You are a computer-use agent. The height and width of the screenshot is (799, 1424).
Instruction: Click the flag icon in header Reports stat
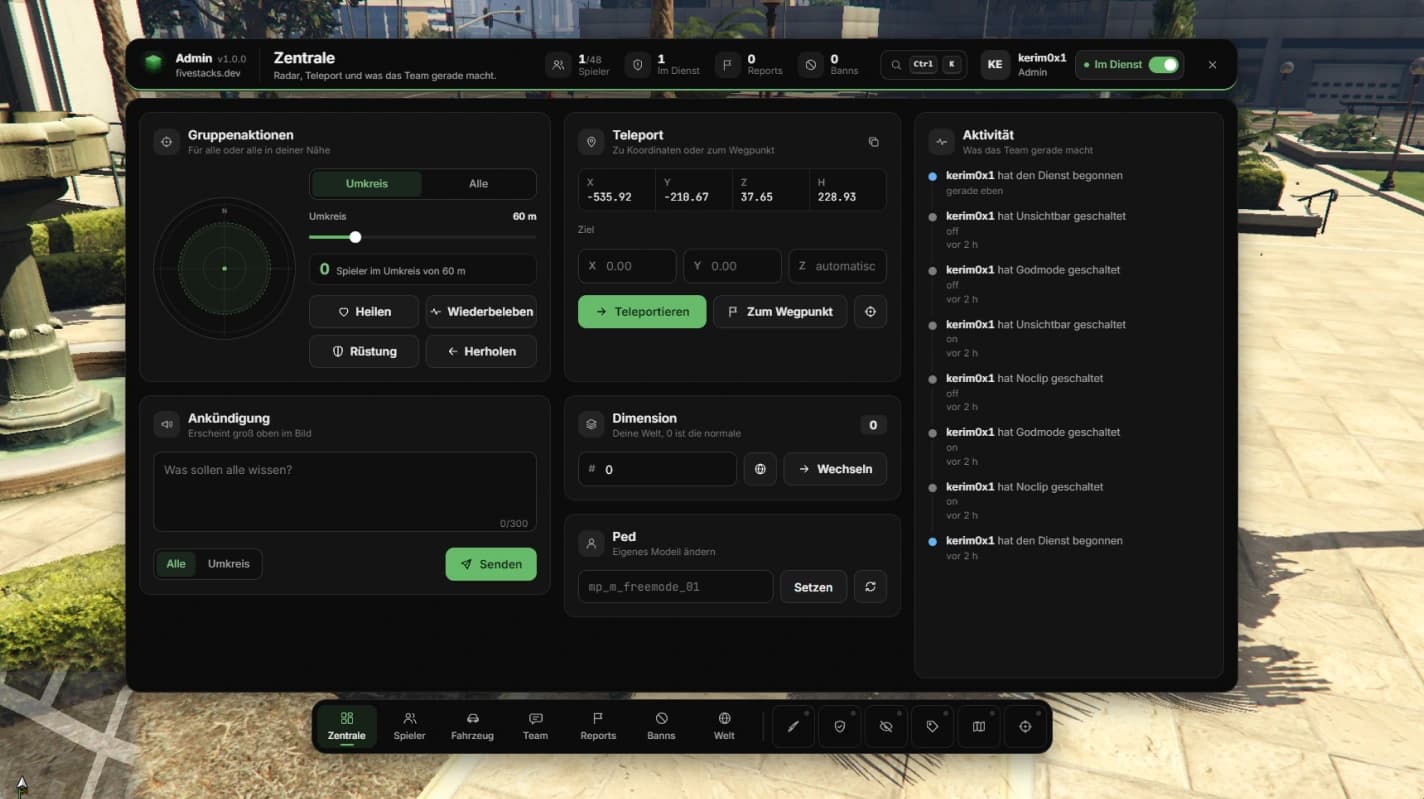(727, 65)
